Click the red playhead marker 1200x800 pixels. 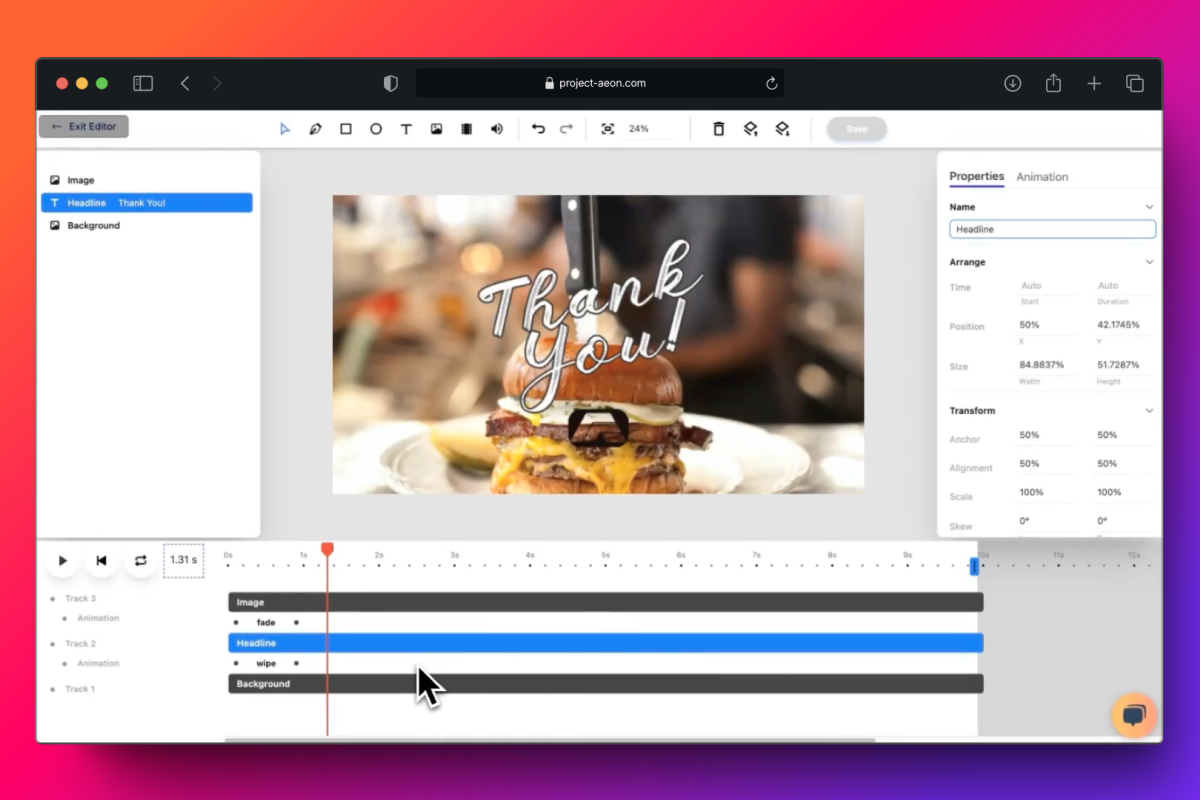[327, 549]
